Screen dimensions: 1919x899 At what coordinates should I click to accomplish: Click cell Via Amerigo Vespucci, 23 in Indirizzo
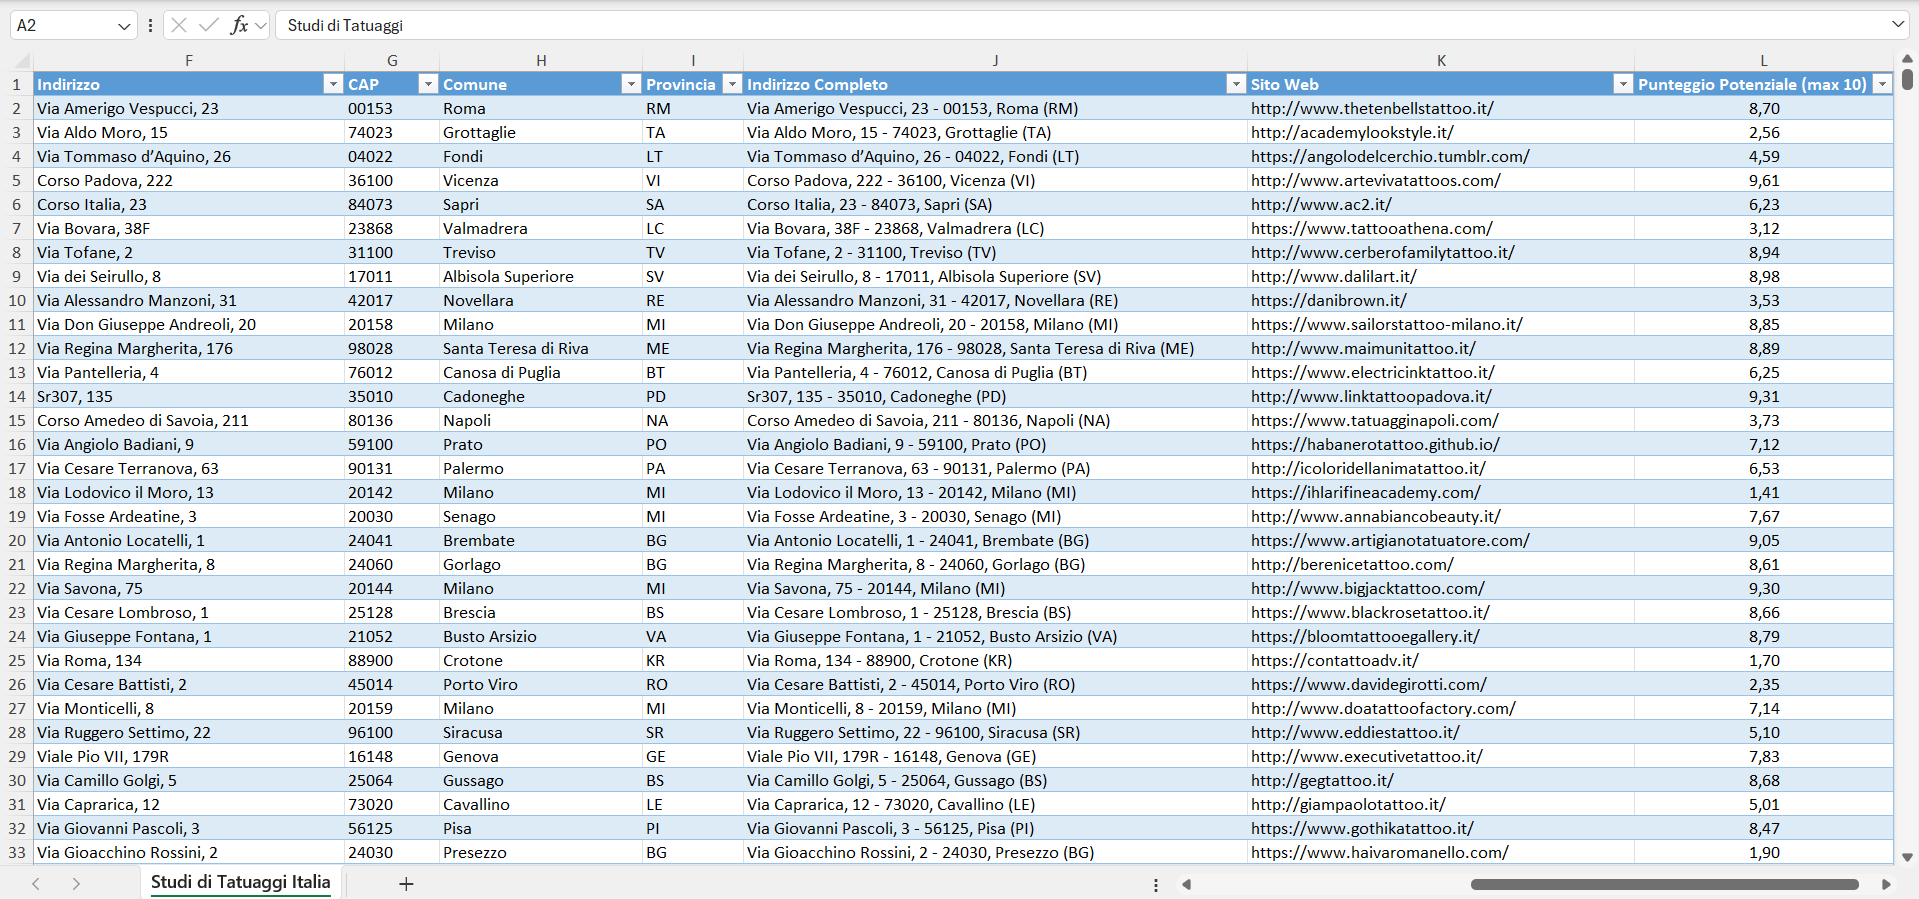tap(189, 108)
